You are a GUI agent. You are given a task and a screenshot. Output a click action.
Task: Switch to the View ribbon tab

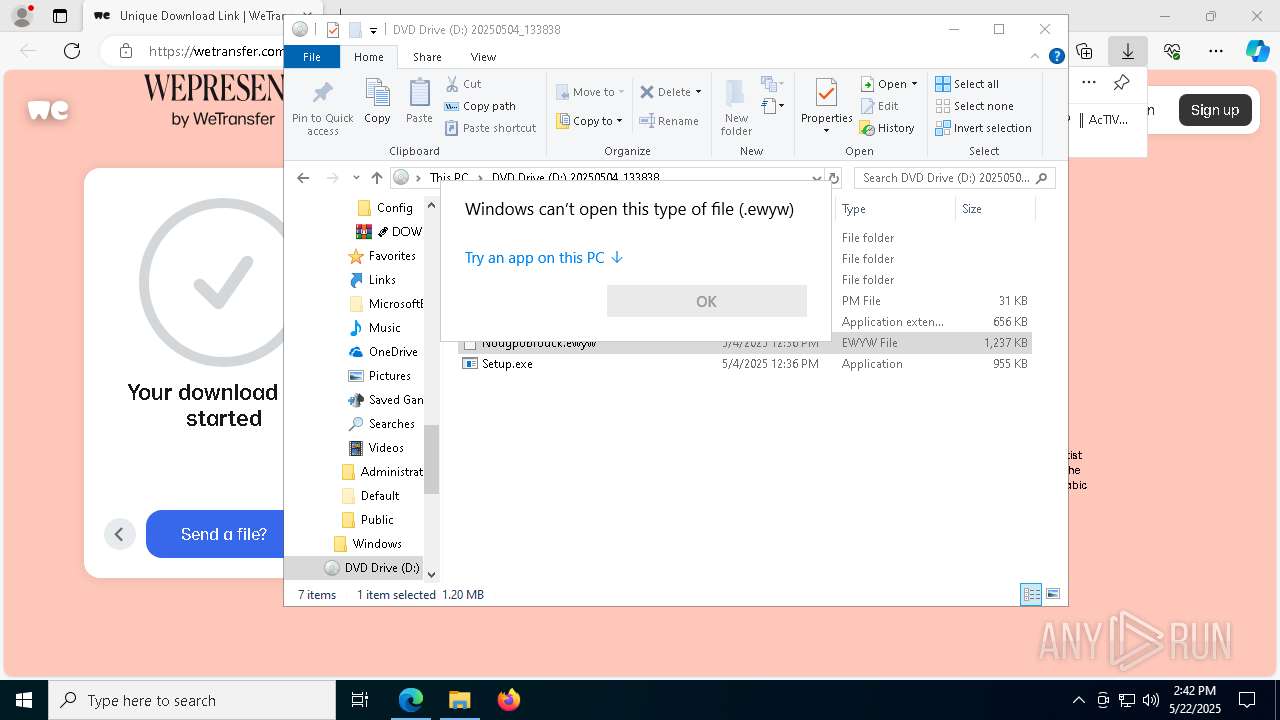pyautogui.click(x=483, y=57)
